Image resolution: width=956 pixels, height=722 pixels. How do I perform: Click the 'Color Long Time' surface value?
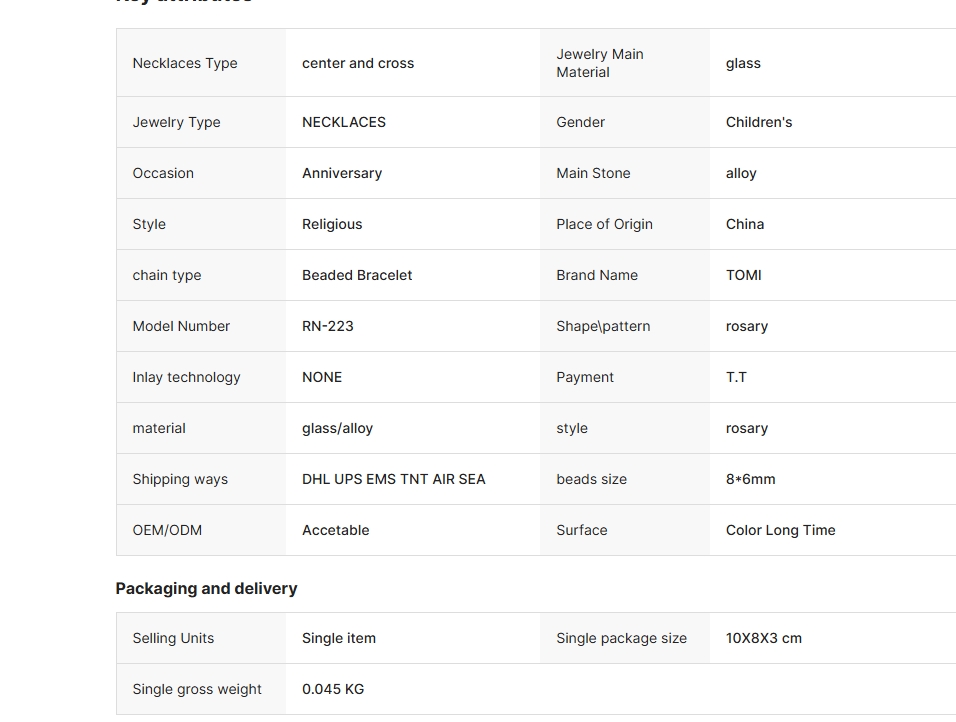click(781, 530)
